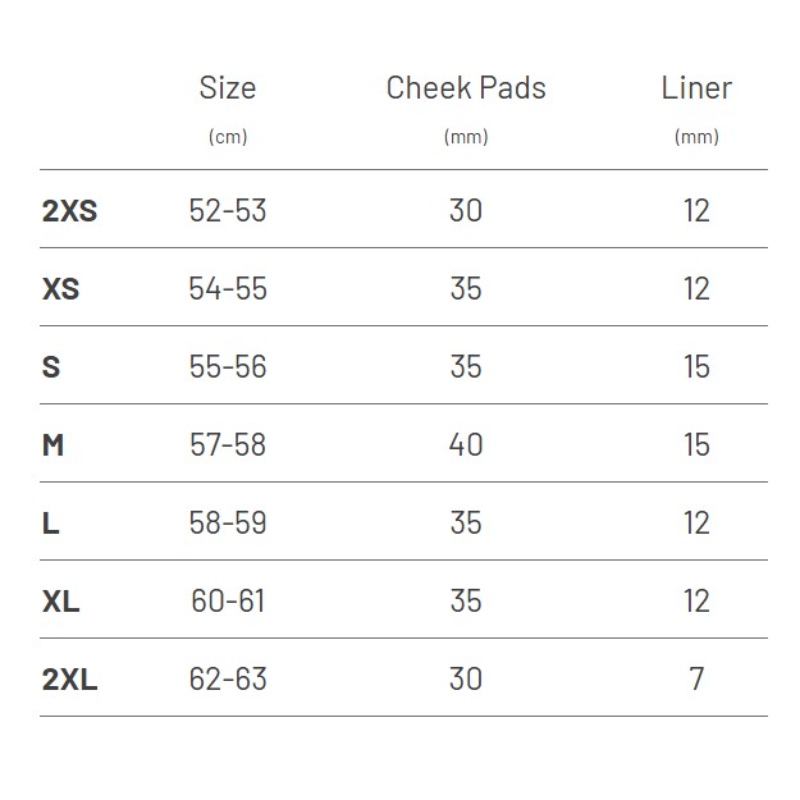The height and width of the screenshot is (800, 800).
Task: Click the 58-59 size measurement
Action: [x=228, y=523]
